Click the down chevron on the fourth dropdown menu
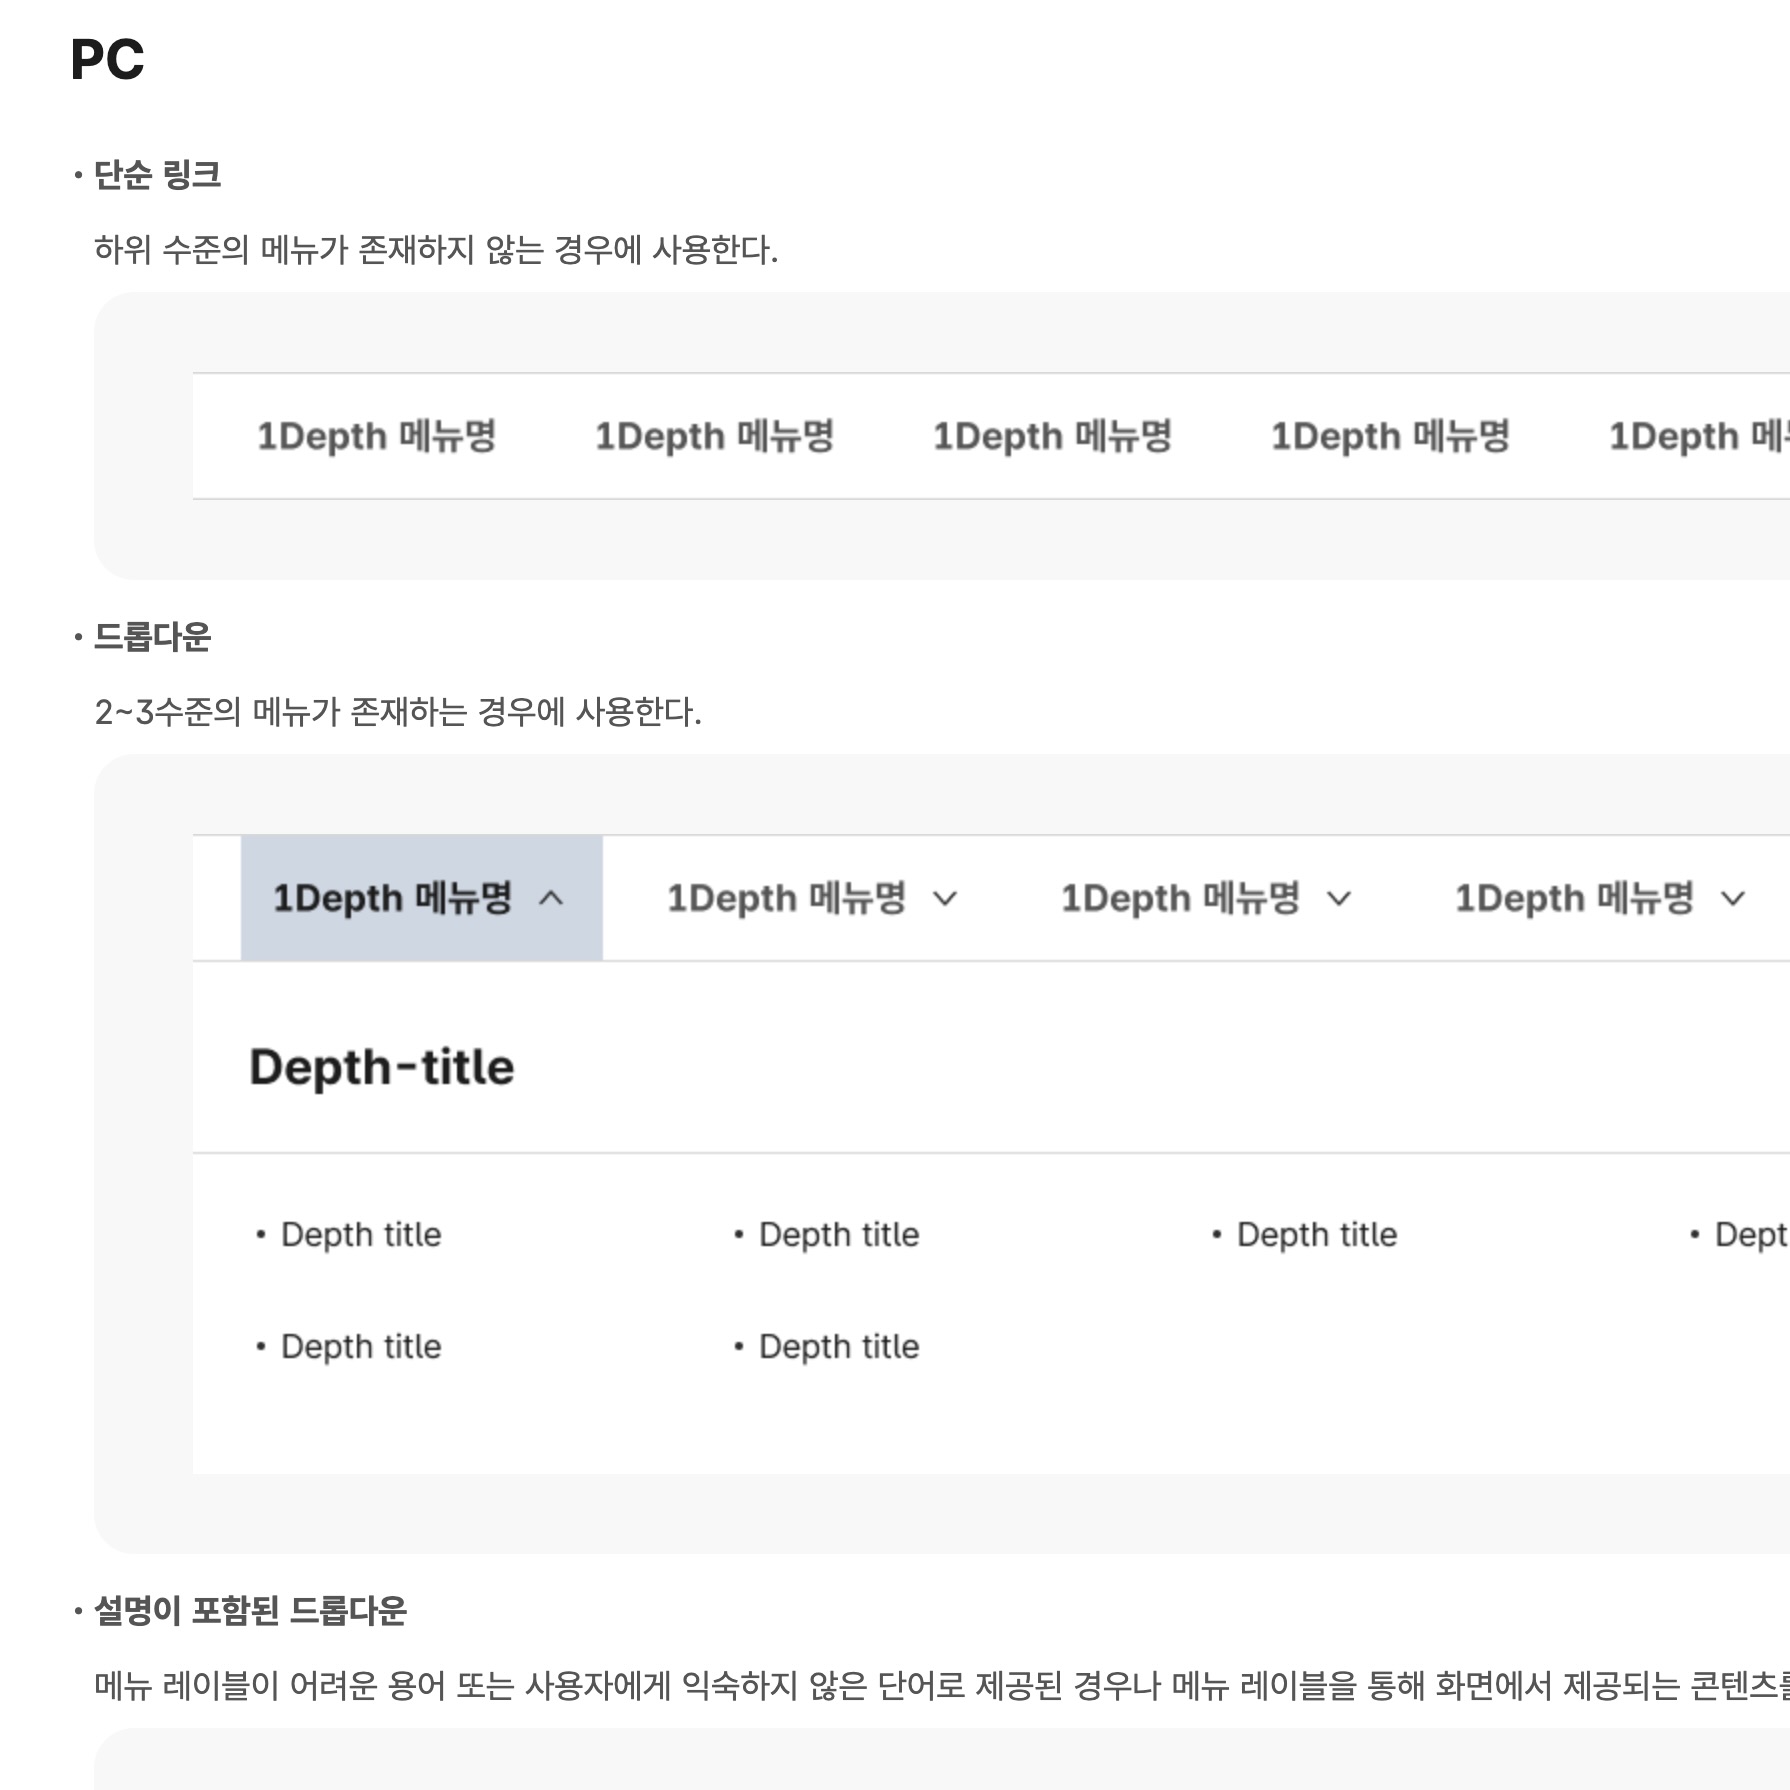1790x1790 pixels. pyautogui.click(x=1732, y=898)
